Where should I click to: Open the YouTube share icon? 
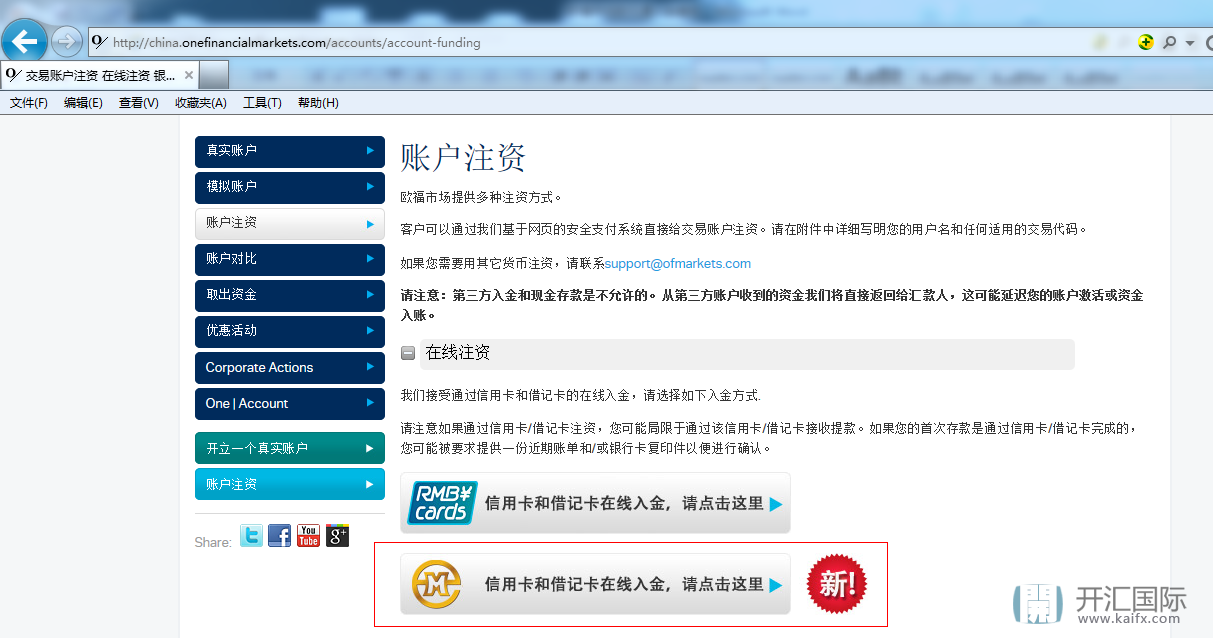pyautogui.click(x=308, y=536)
